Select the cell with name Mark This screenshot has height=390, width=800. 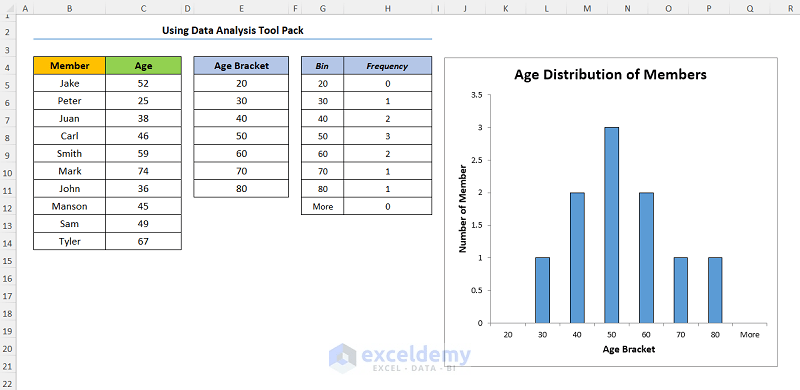pos(69,171)
